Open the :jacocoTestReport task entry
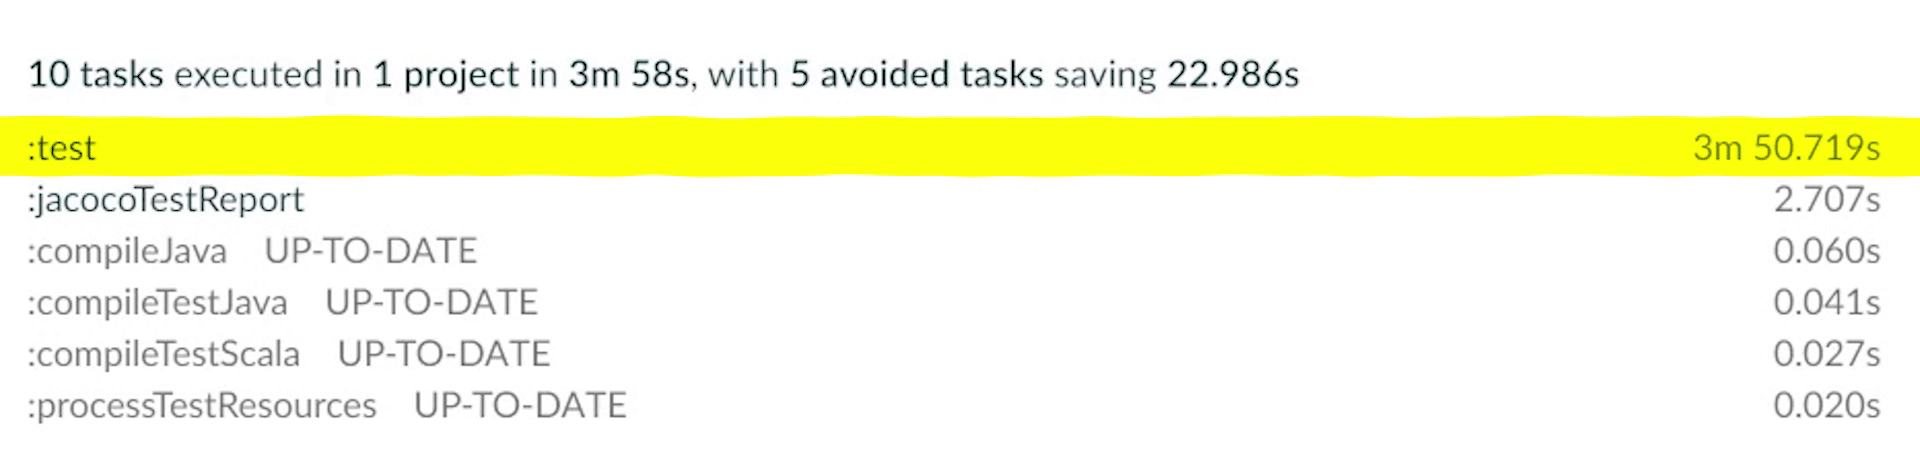Viewport: 1920px width, 476px height. (x=166, y=200)
